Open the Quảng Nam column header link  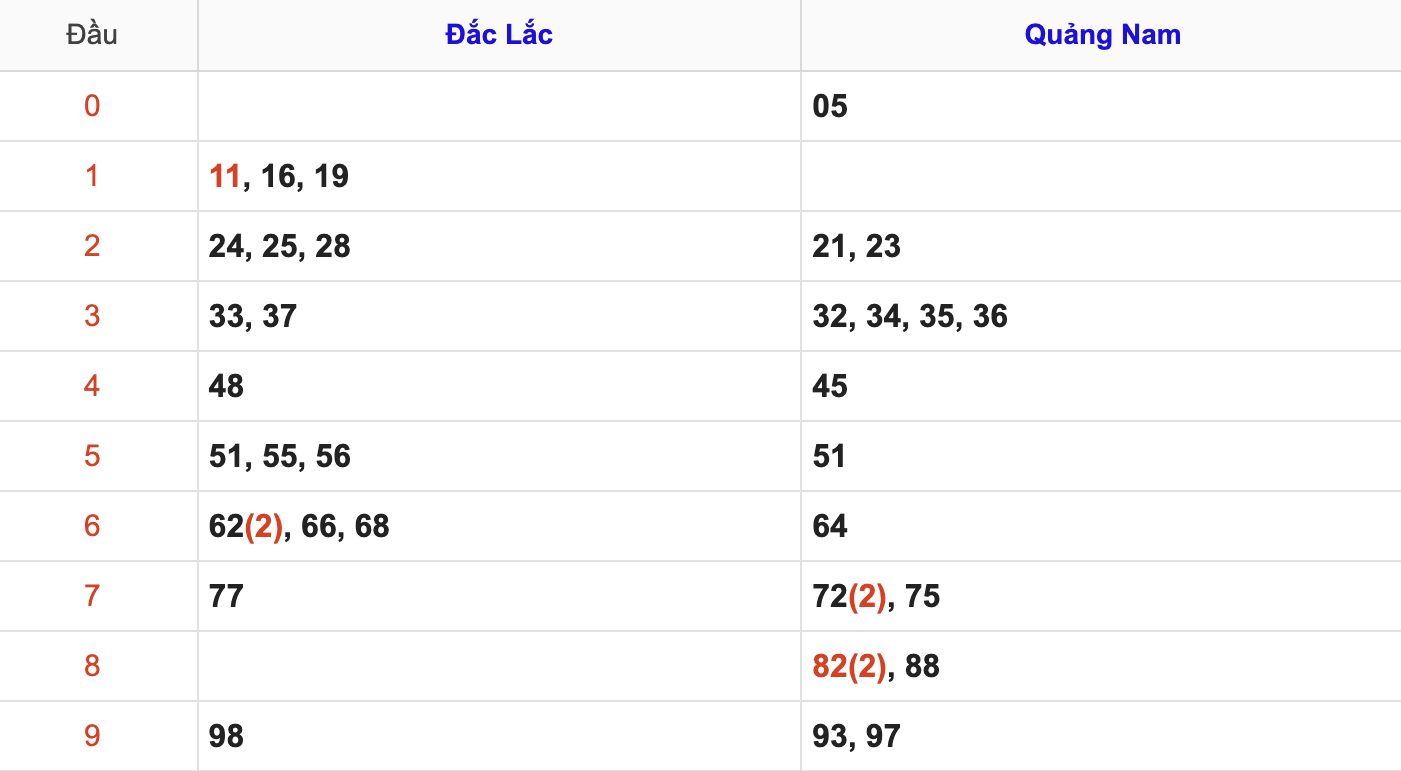click(x=1102, y=35)
